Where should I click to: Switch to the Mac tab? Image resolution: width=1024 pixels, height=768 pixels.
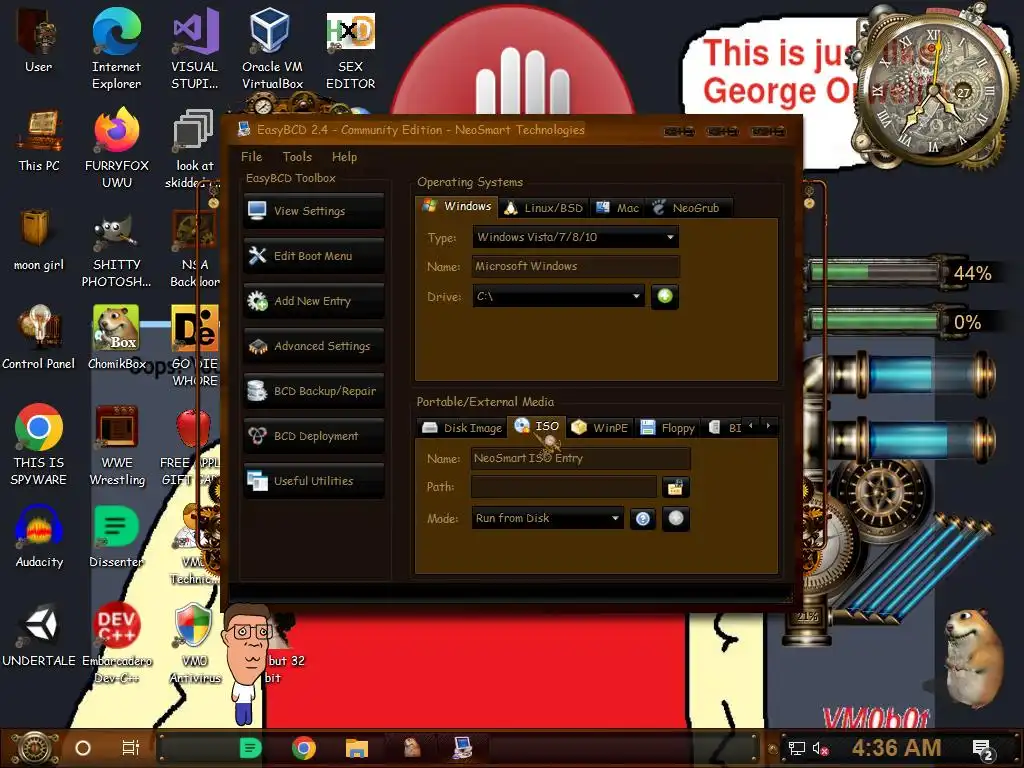click(618, 208)
